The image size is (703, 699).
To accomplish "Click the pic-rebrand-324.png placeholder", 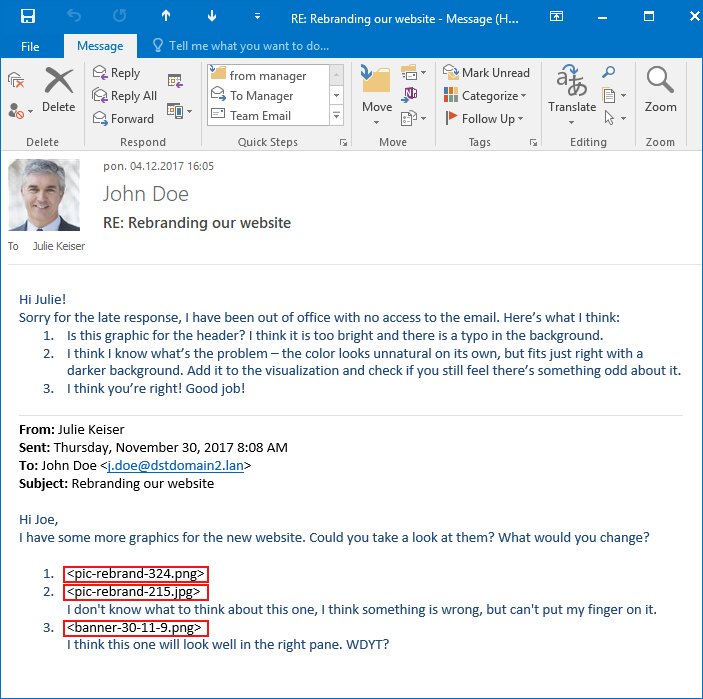I will click(x=136, y=574).
